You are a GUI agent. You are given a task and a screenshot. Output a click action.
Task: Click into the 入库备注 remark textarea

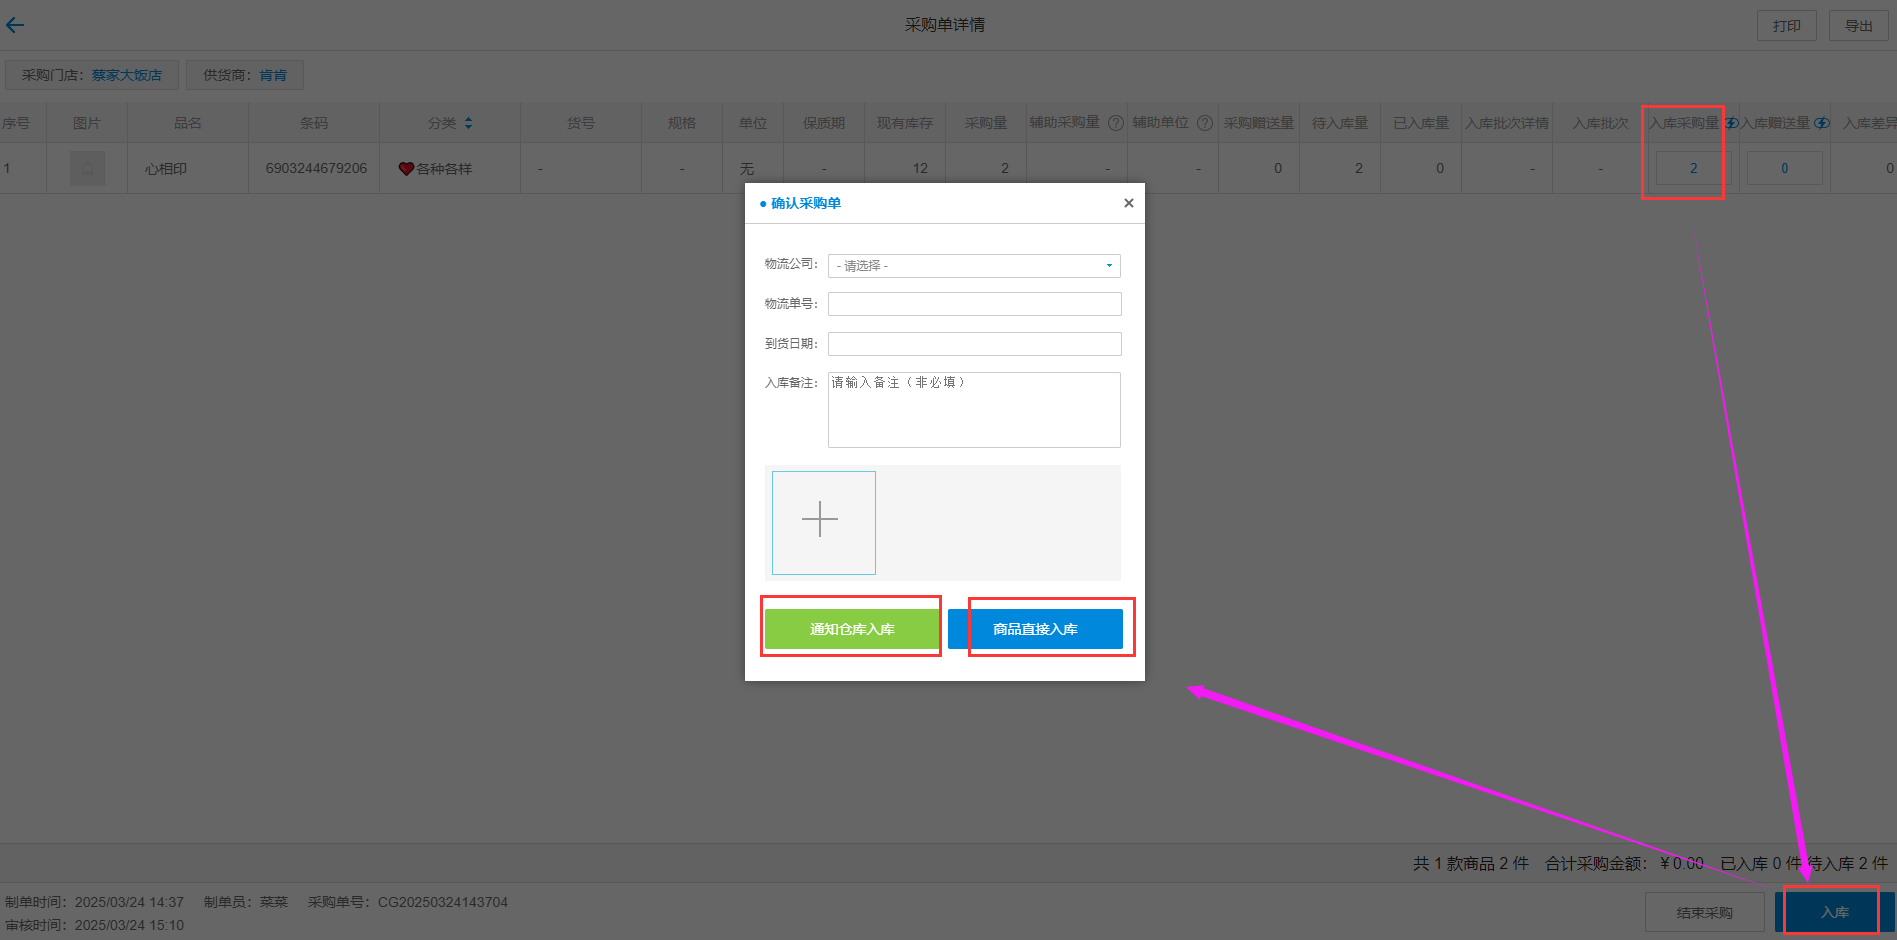click(x=974, y=410)
